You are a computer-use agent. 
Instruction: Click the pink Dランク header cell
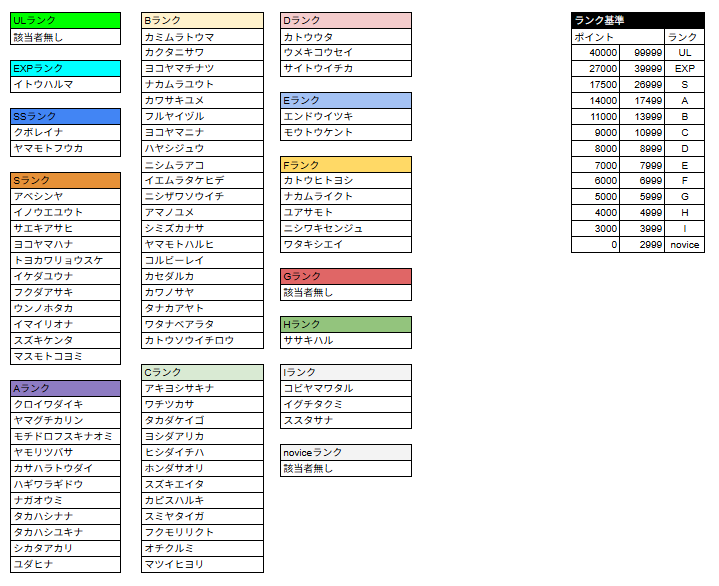coord(346,20)
